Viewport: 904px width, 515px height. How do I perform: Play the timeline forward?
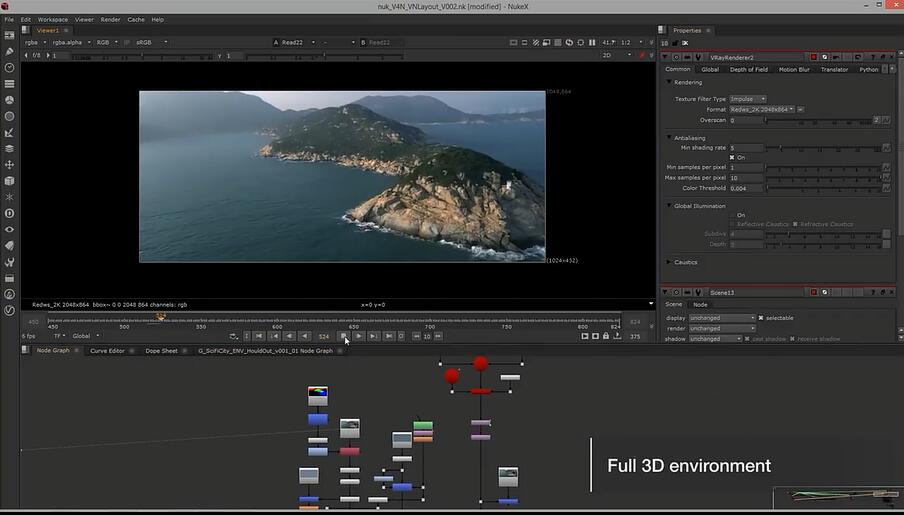click(x=359, y=336)
